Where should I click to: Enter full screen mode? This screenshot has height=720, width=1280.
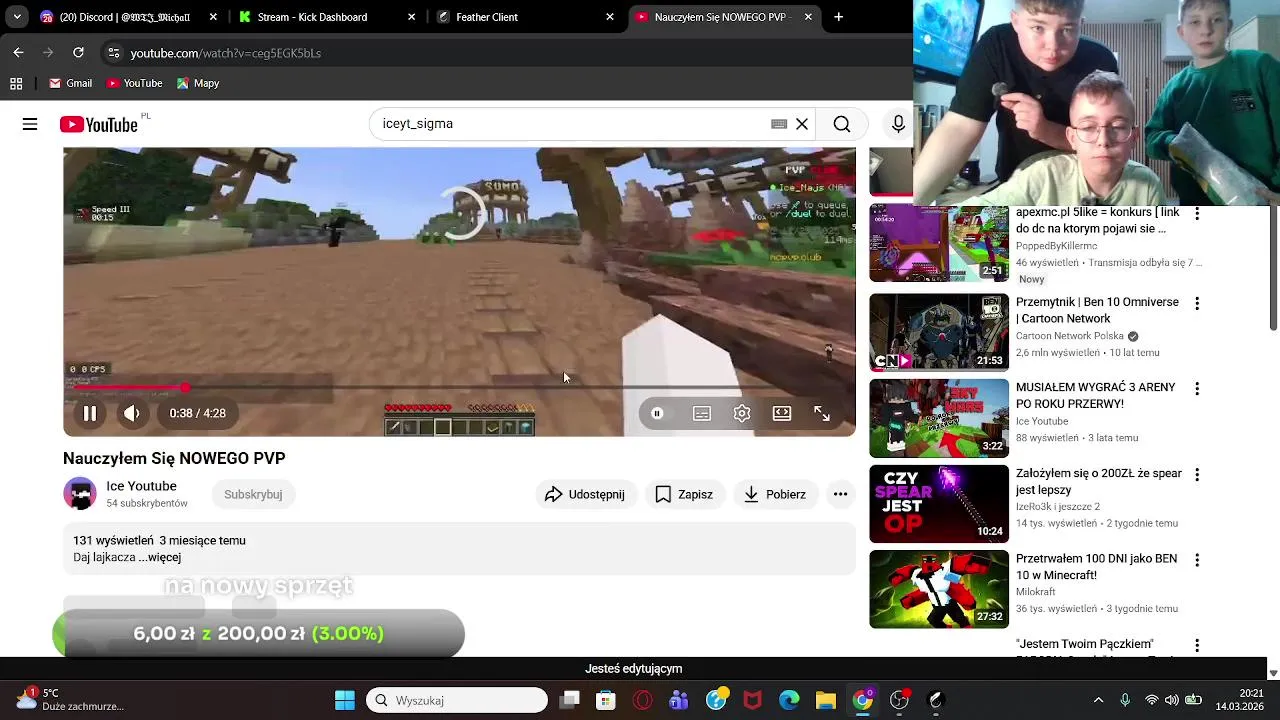coord(822,413)
